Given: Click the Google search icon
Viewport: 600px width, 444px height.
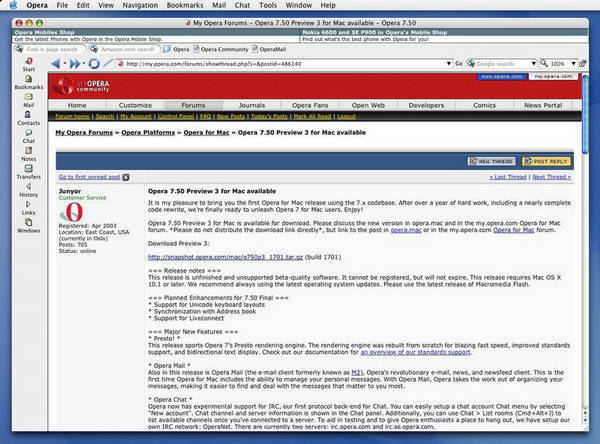Looking at the screenshot, I should click(x=471, y=64).
